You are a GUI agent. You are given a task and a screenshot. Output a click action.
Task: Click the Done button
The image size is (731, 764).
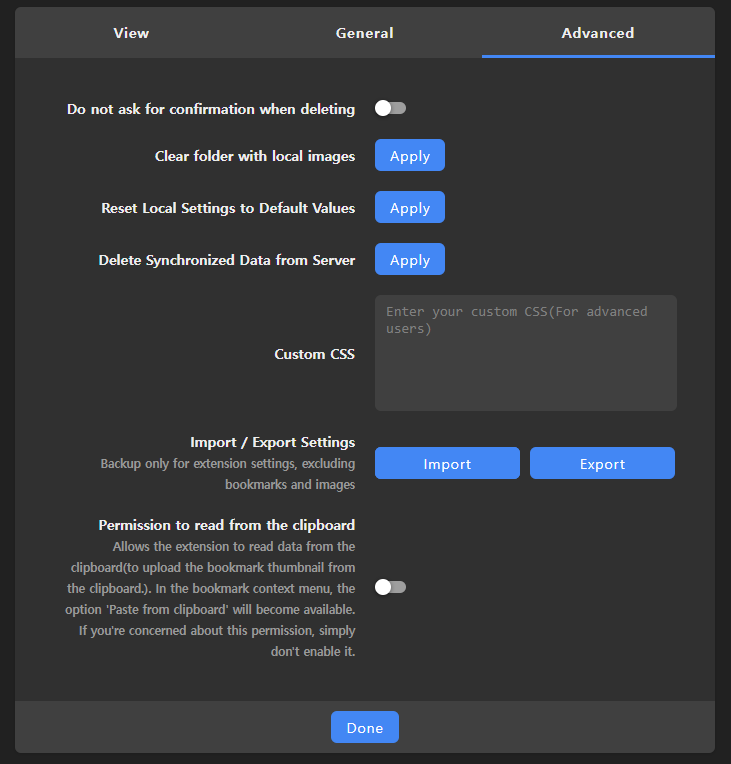365,727
